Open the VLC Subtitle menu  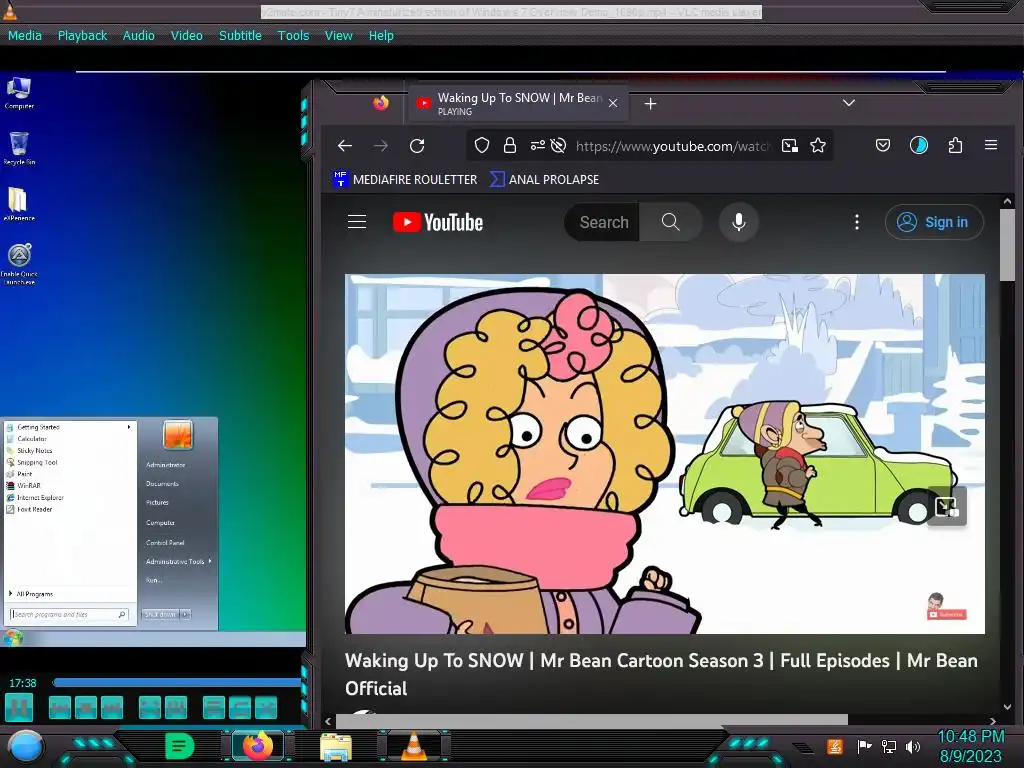point(240,36)
